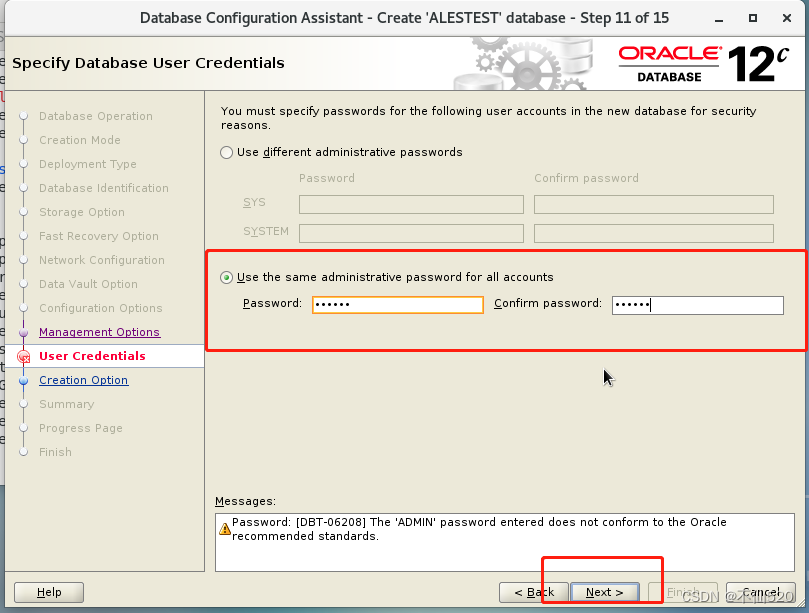
Task: Open the Help button
Action: [49, 592]
